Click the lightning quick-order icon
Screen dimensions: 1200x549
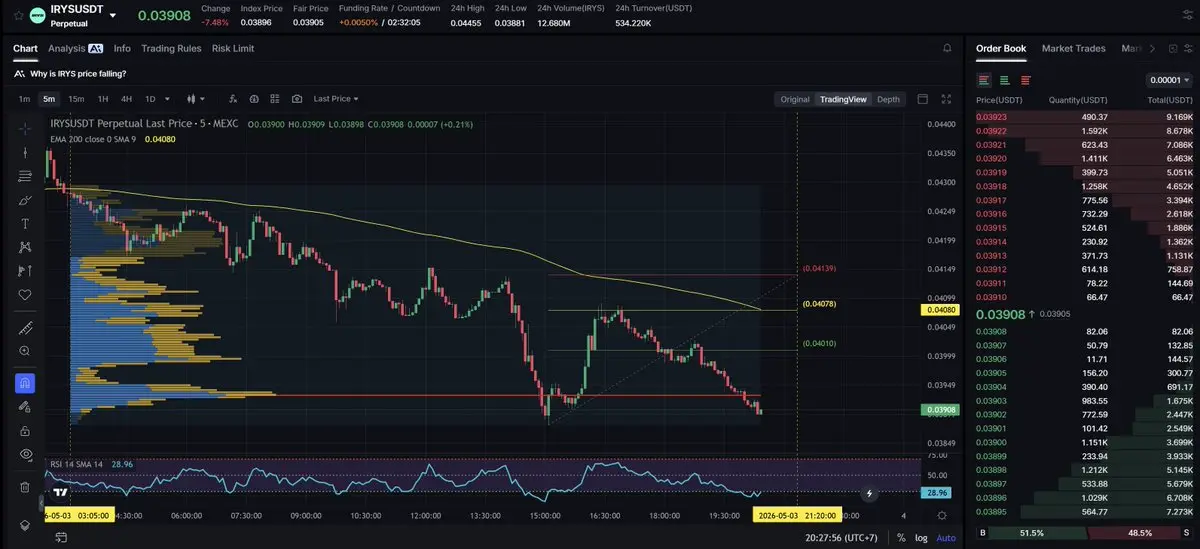point(869,493)
